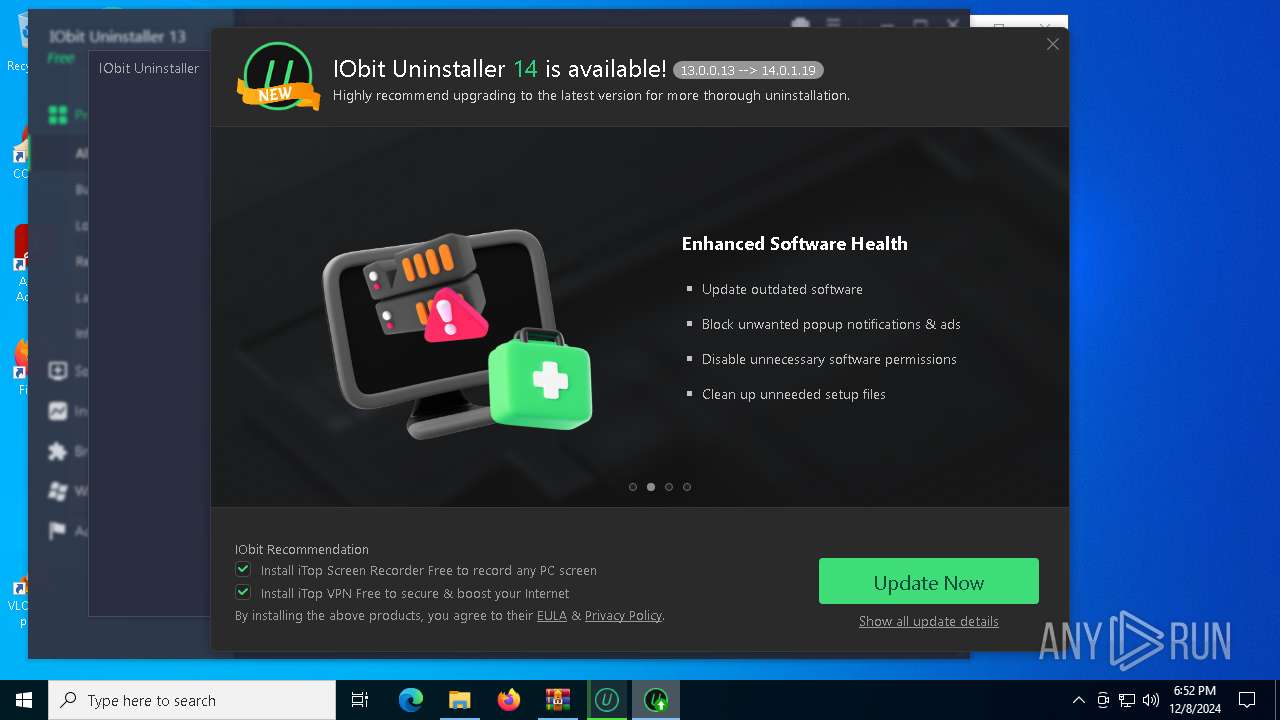Select the third slide indicator dot

[x=669, y=487]
